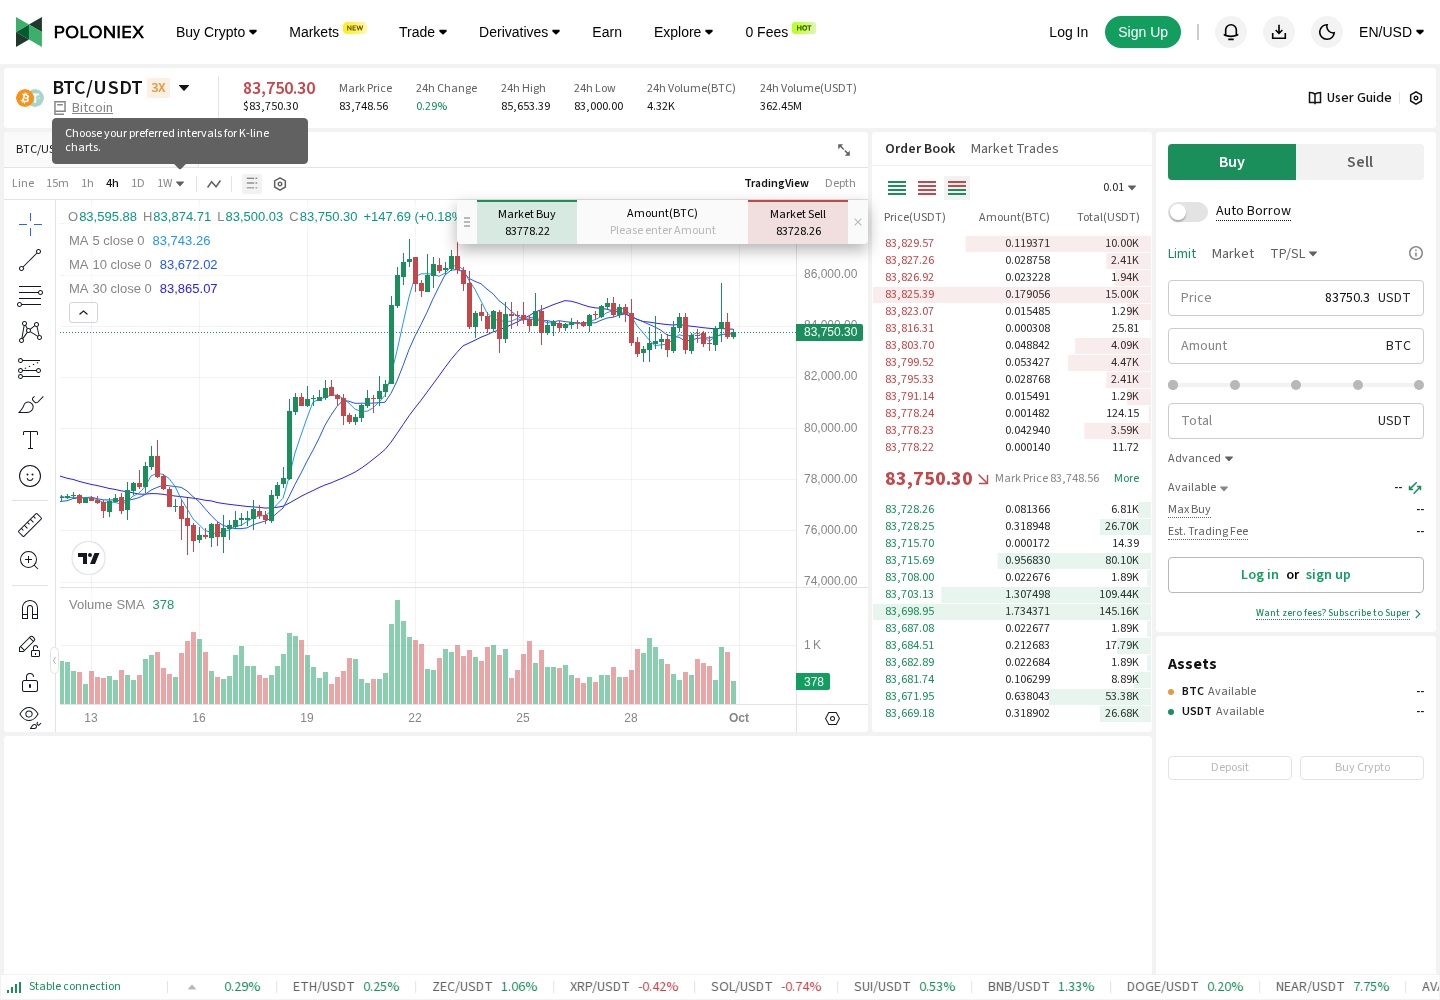Select the crosshair cursor tool
Image resolution: width=1440 pixels, height=1000 pixels.
point(30,223)
